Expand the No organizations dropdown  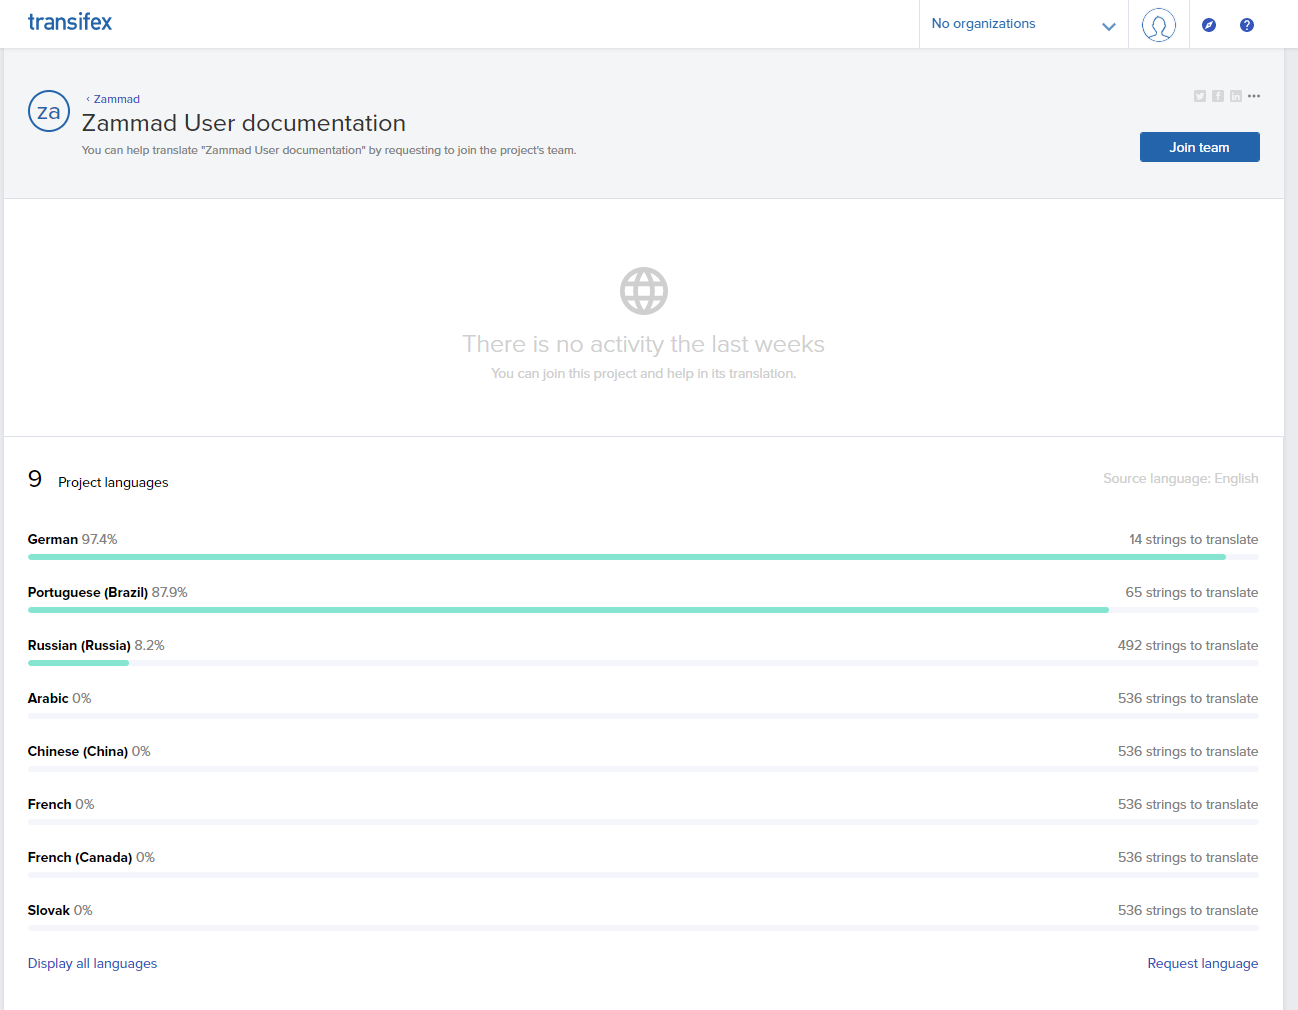click(1023, 24)
